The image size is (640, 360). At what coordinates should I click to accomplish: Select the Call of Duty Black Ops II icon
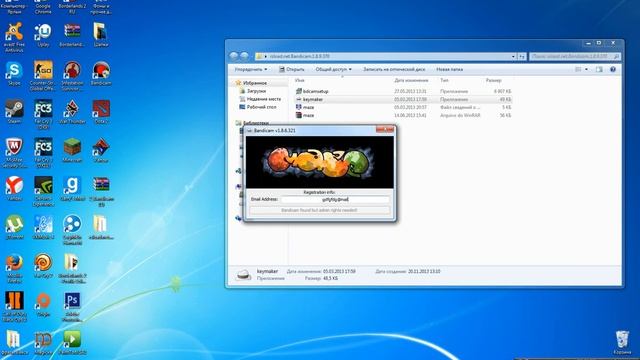(x=14, y=307)
